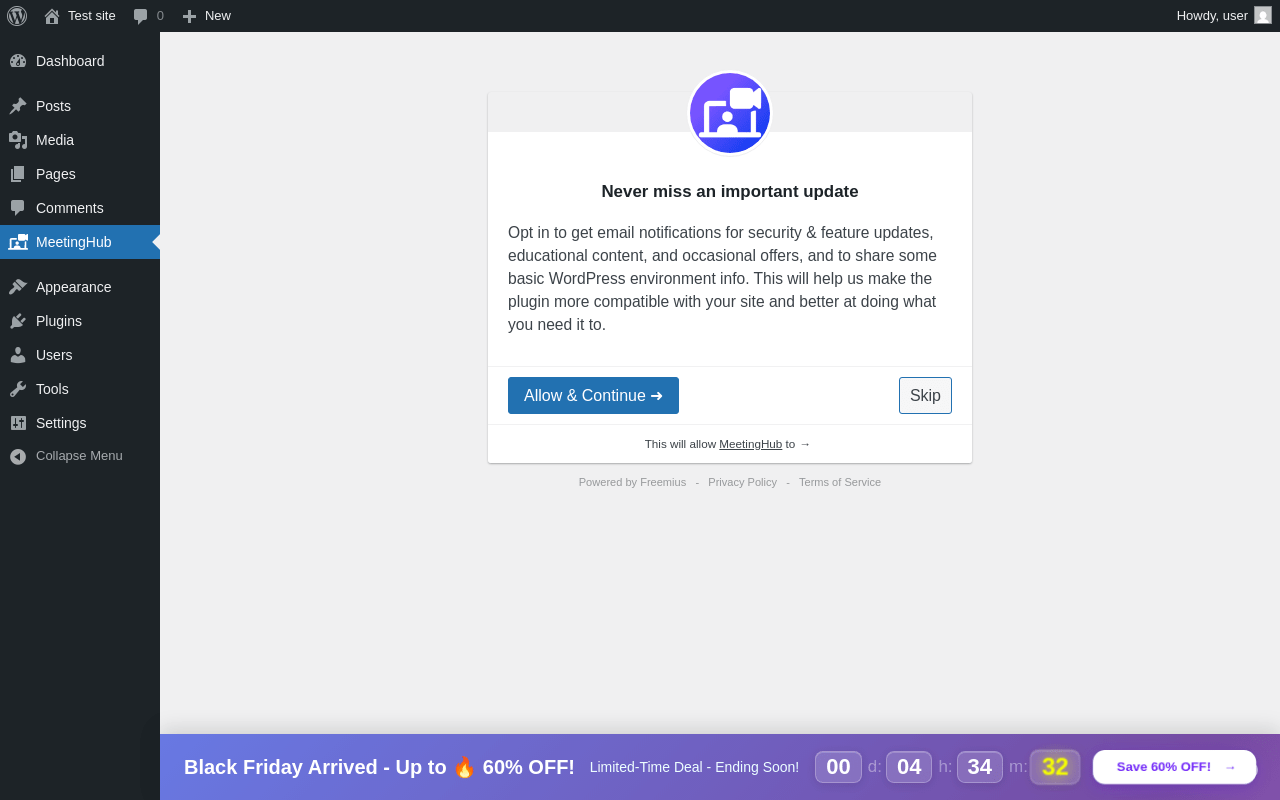Click the Appearance paintbrush icon
The height and width of the screenshot is (800, 1280).
click(18, 287)
